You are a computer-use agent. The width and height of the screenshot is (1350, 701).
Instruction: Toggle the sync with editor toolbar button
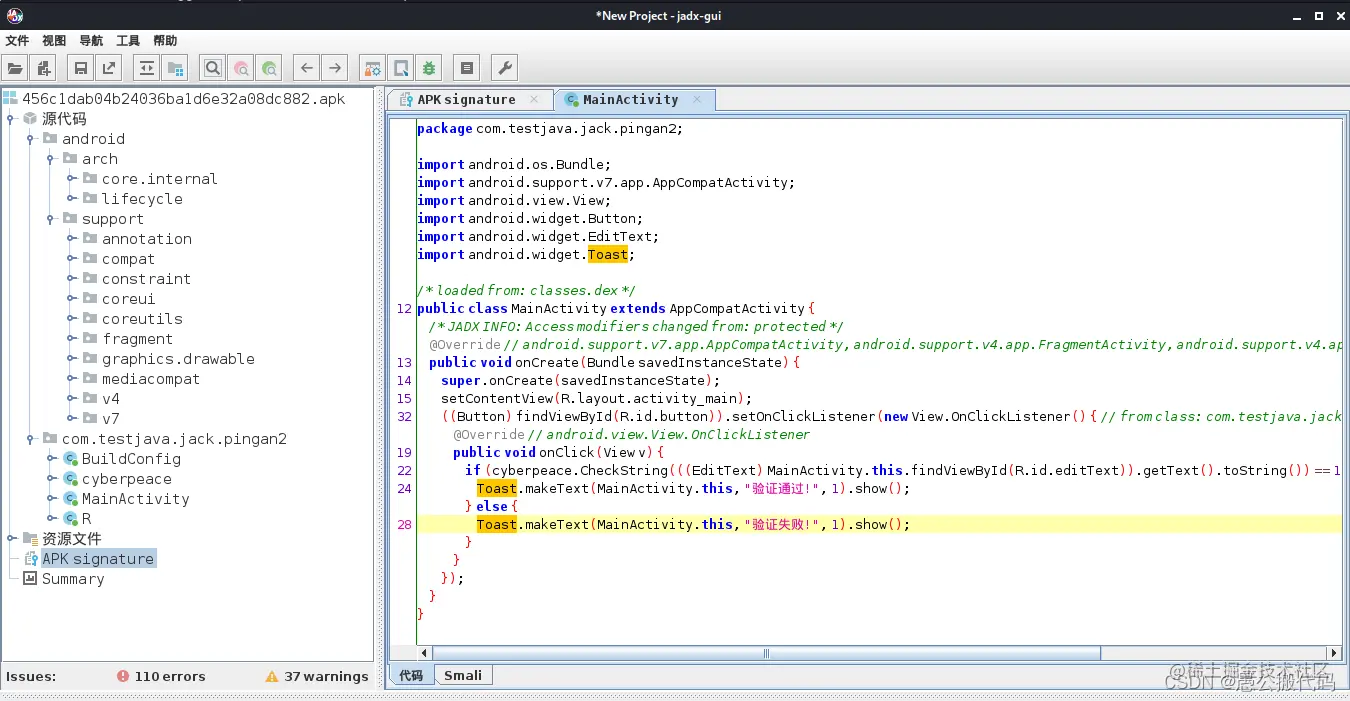(x=147, y=68)
